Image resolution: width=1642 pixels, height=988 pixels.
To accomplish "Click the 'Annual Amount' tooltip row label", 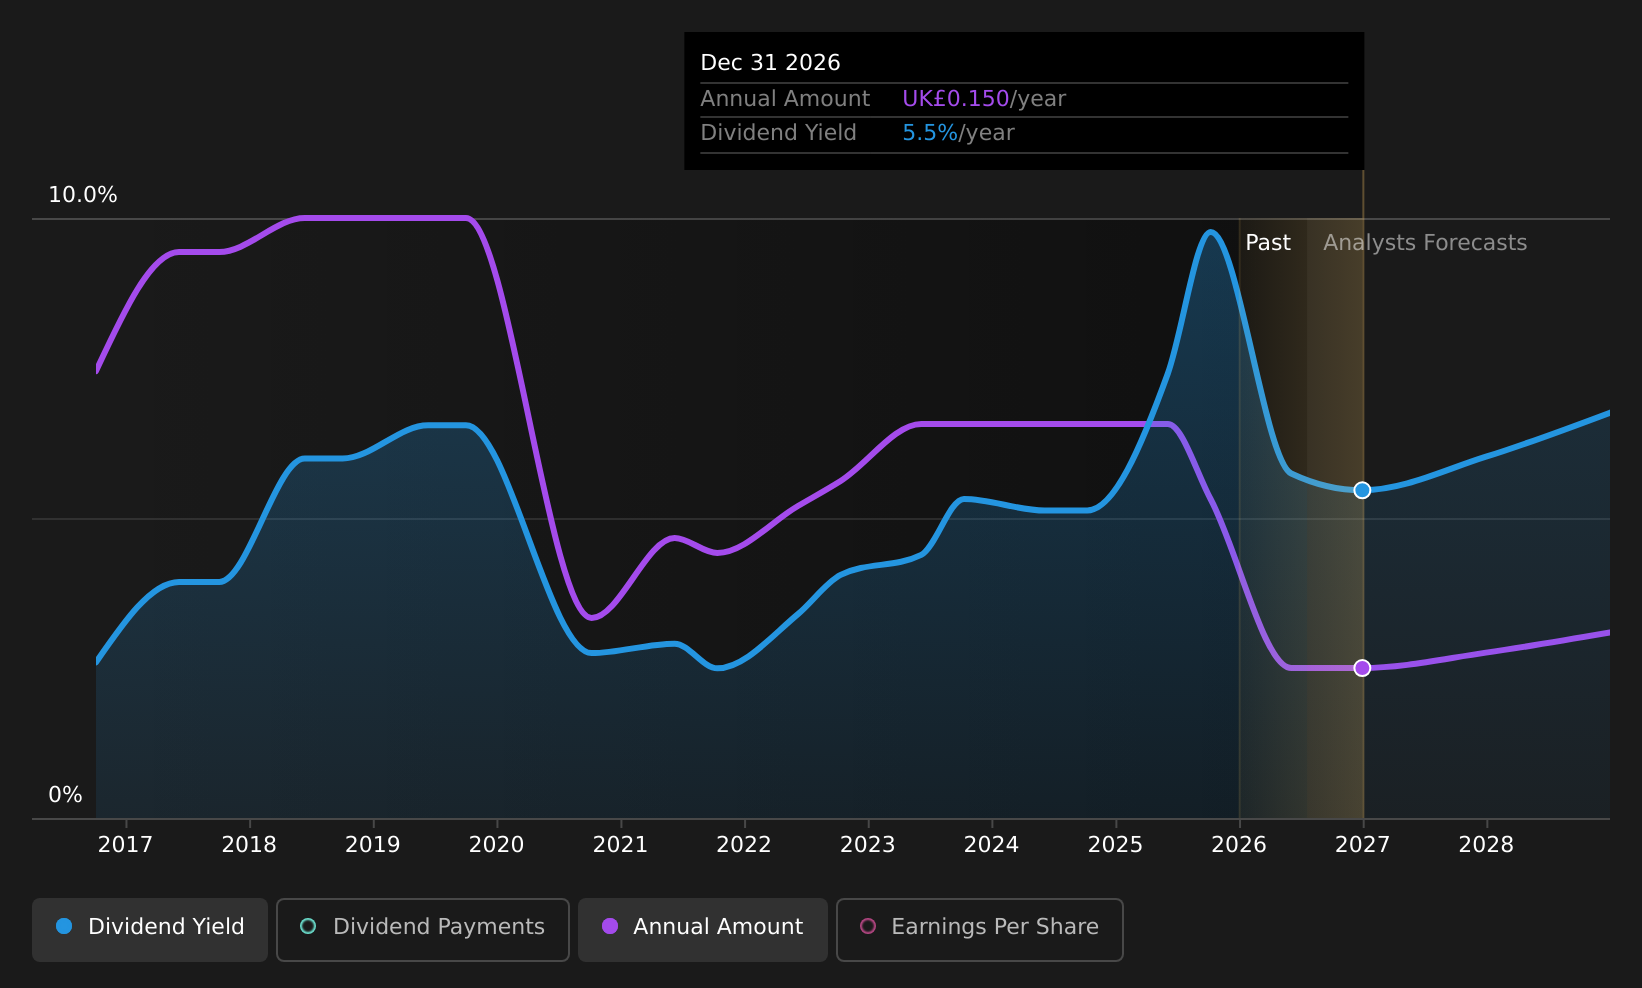I will coord(785,99).
